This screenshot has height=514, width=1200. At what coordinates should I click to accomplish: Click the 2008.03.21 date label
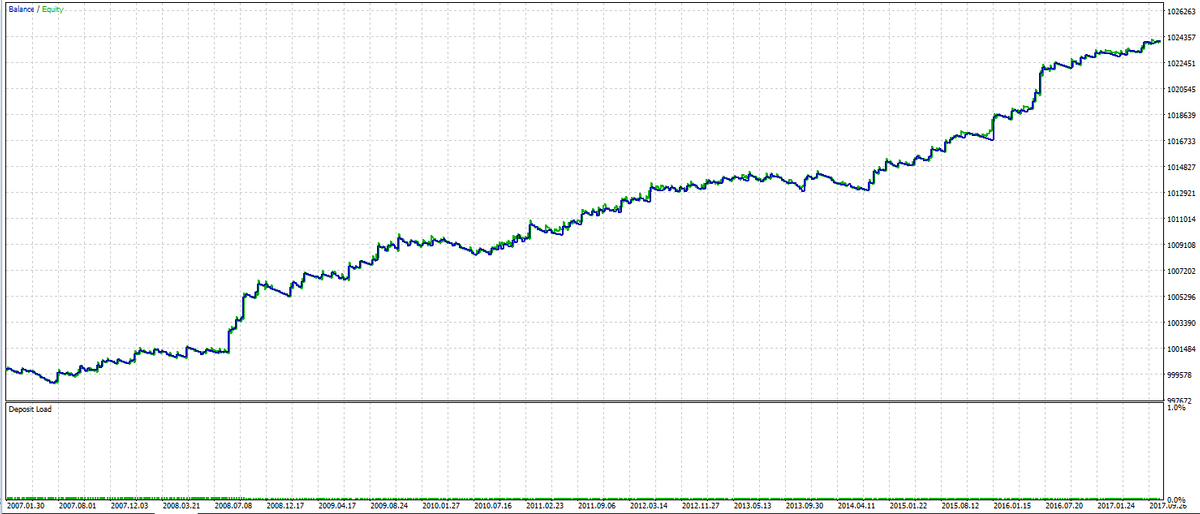tap(180, 507)
